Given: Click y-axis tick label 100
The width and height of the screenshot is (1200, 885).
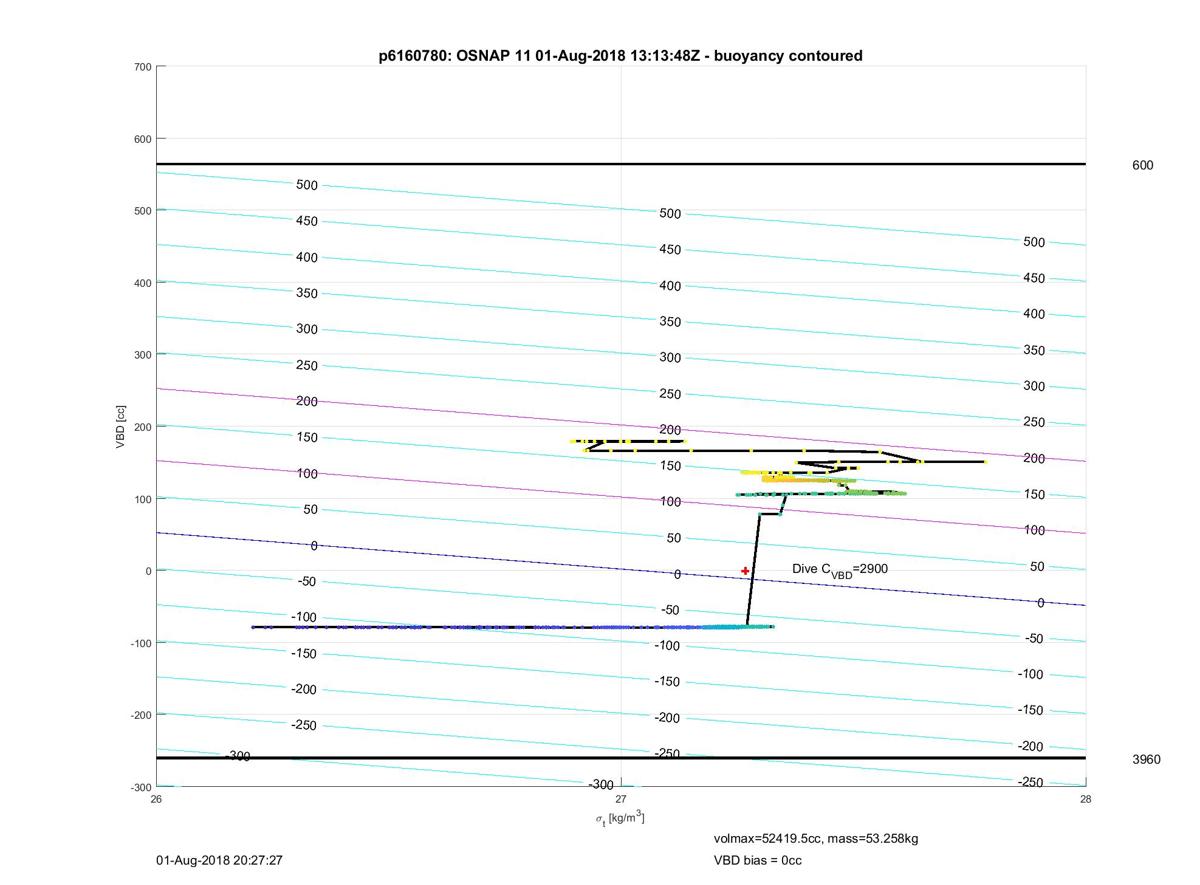Looking at the screenshot, I should pyautogui.click(x=143, y=499).
